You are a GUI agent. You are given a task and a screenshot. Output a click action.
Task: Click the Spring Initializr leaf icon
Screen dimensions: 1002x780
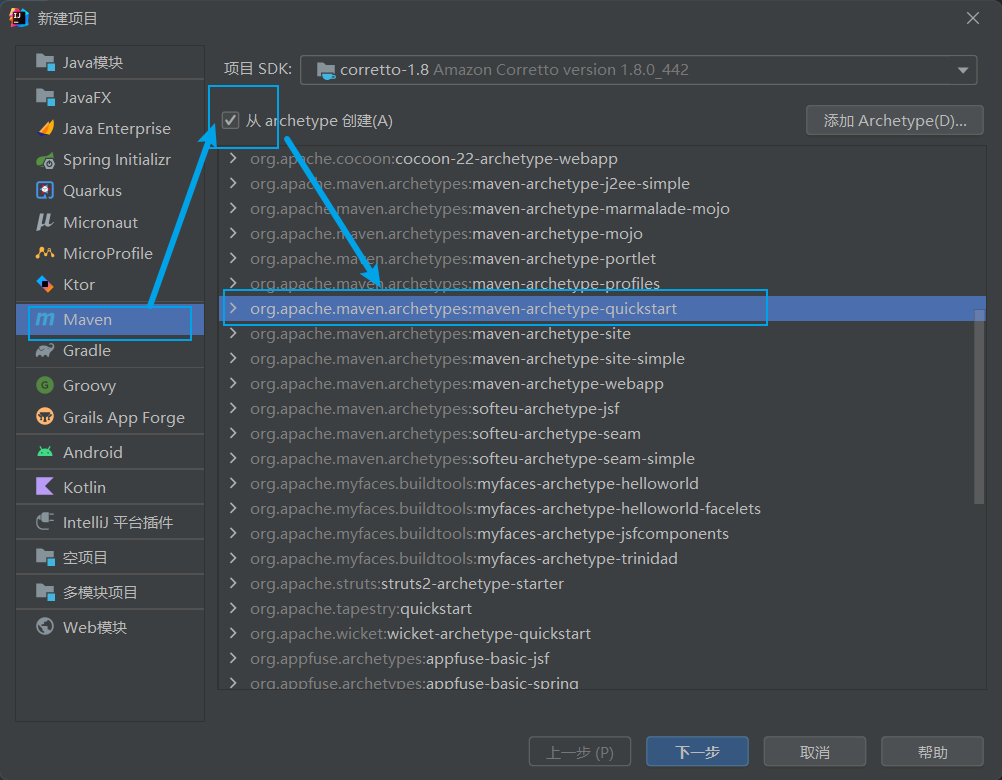[x=45, y=160]
